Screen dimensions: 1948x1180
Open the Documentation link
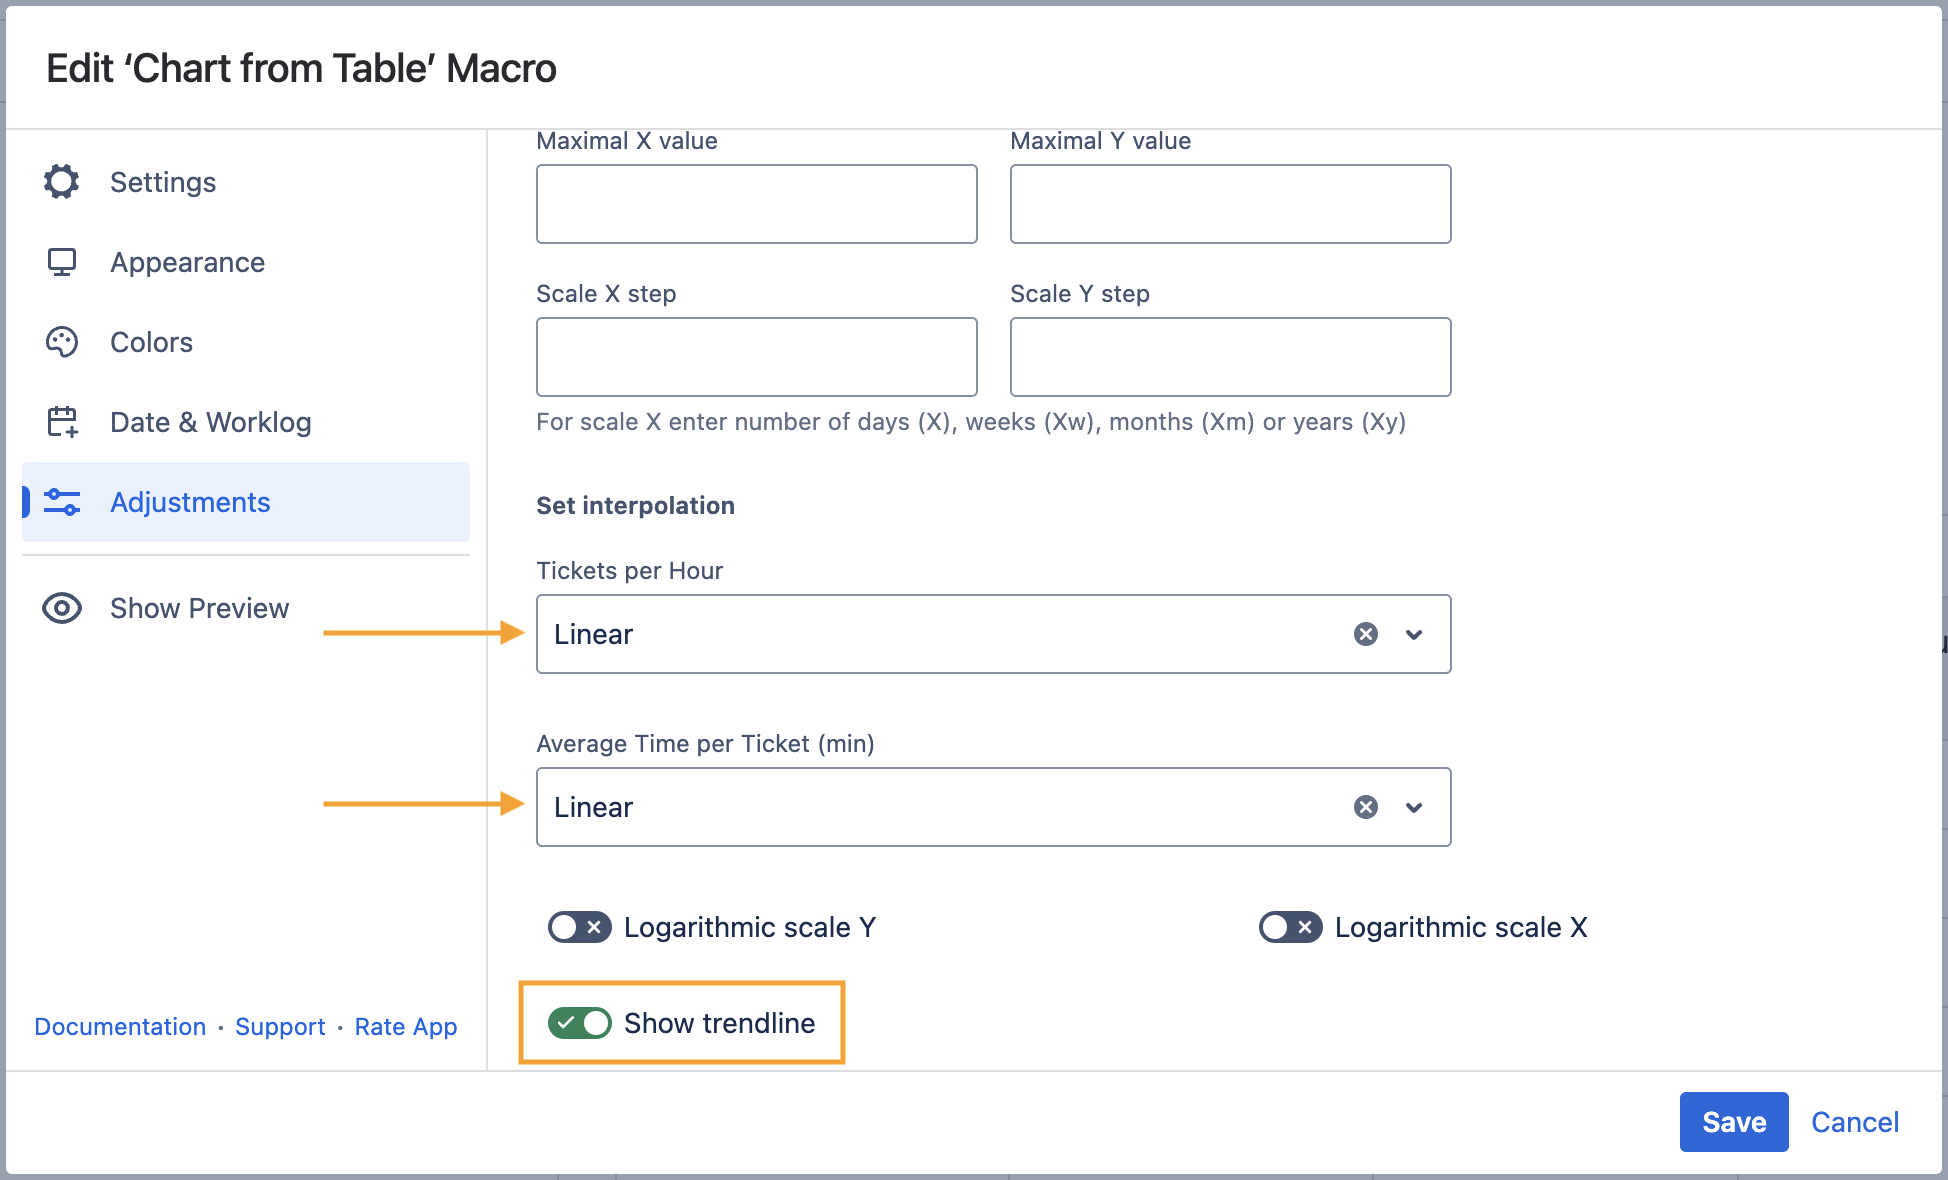tap(120, 1027)
